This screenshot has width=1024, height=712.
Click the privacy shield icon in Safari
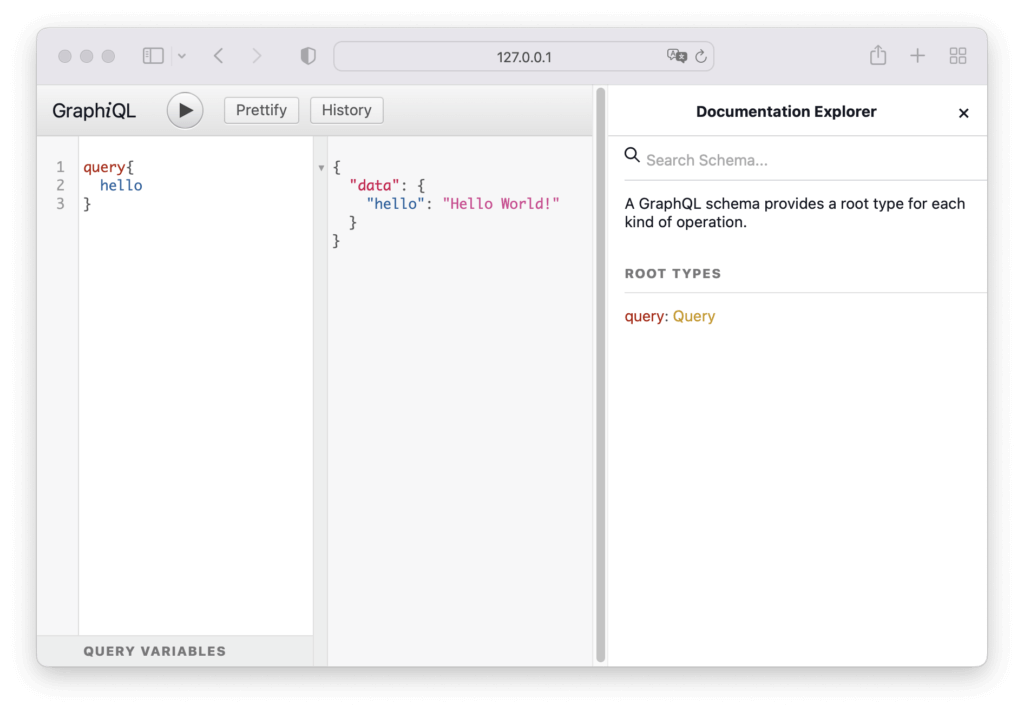[308, 56]
